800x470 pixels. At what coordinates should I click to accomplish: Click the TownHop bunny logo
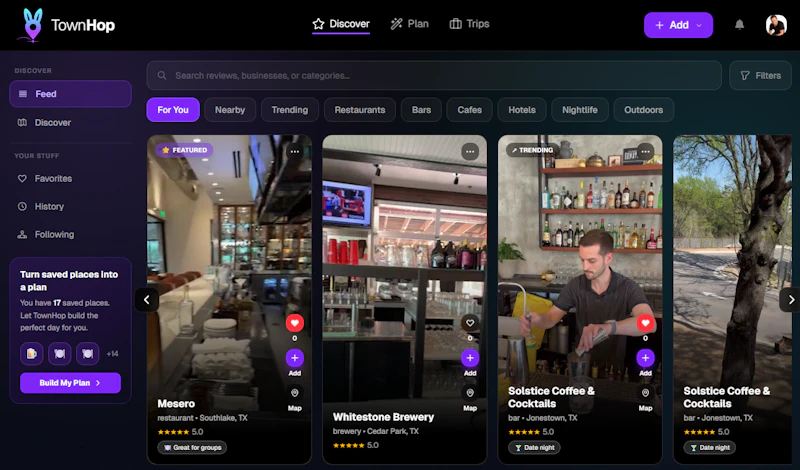(32, 24)
